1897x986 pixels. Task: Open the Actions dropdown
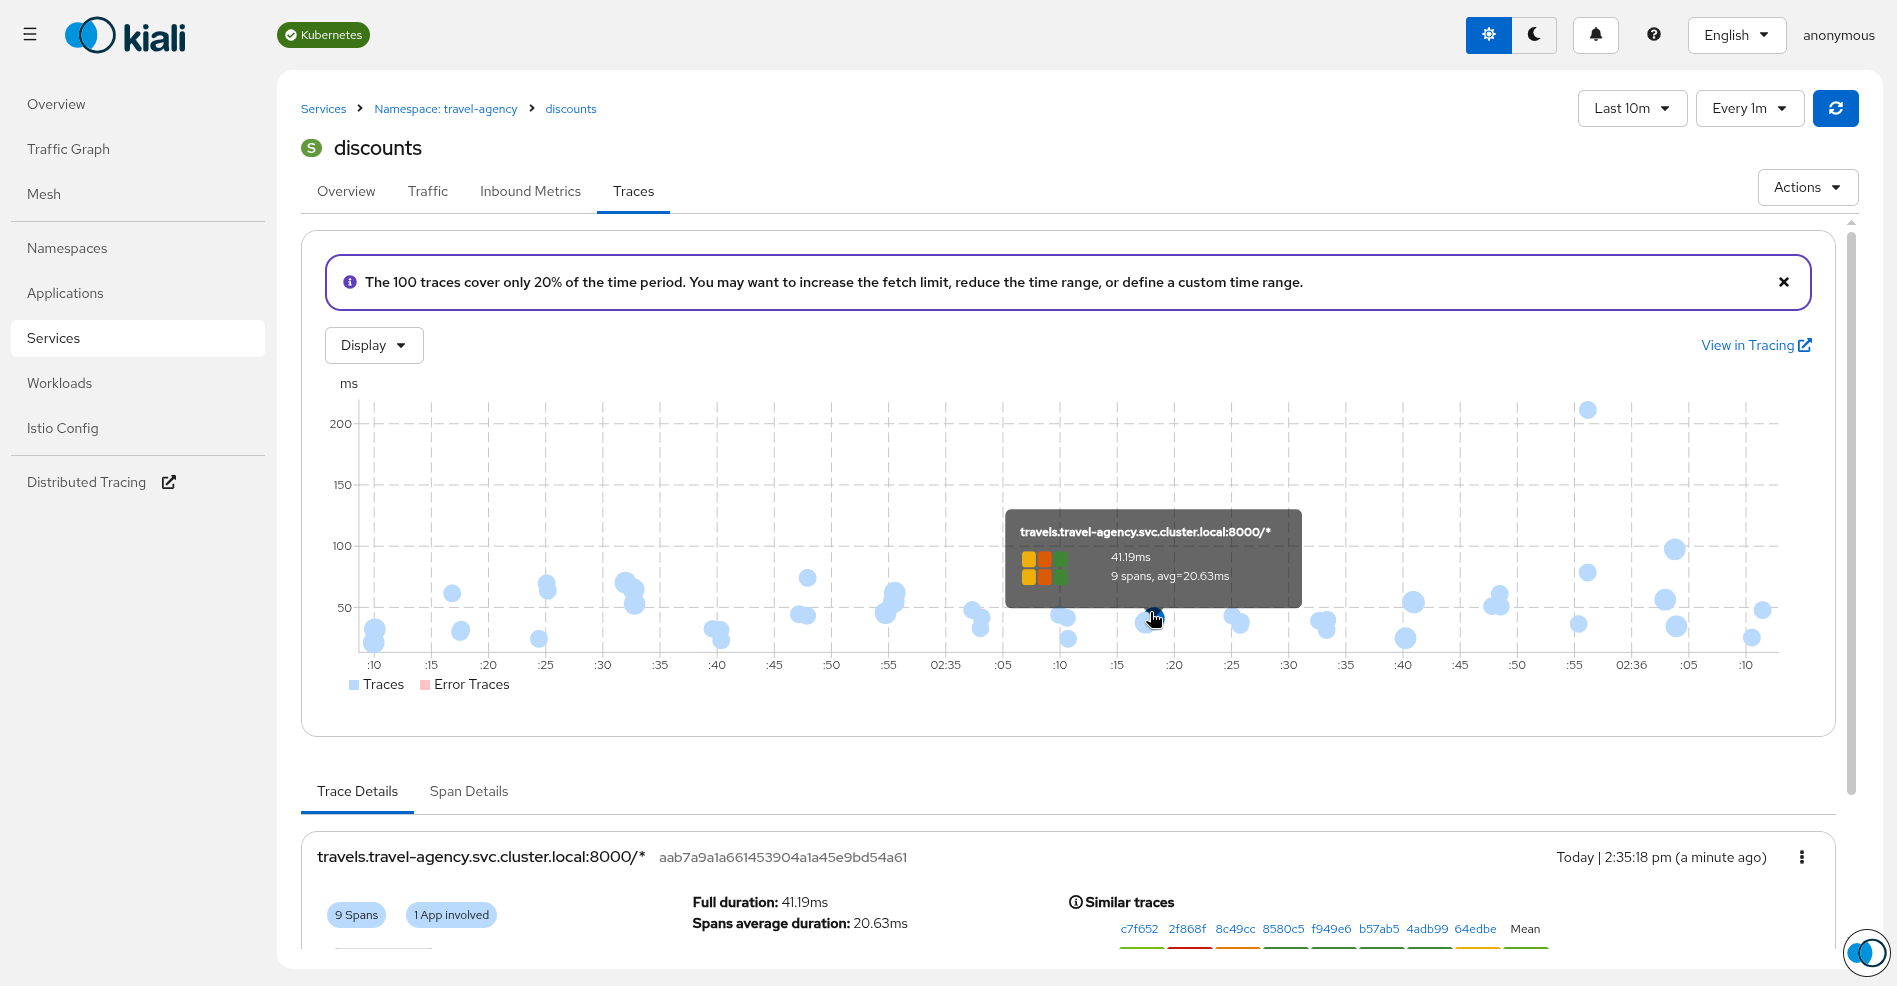1808,187
